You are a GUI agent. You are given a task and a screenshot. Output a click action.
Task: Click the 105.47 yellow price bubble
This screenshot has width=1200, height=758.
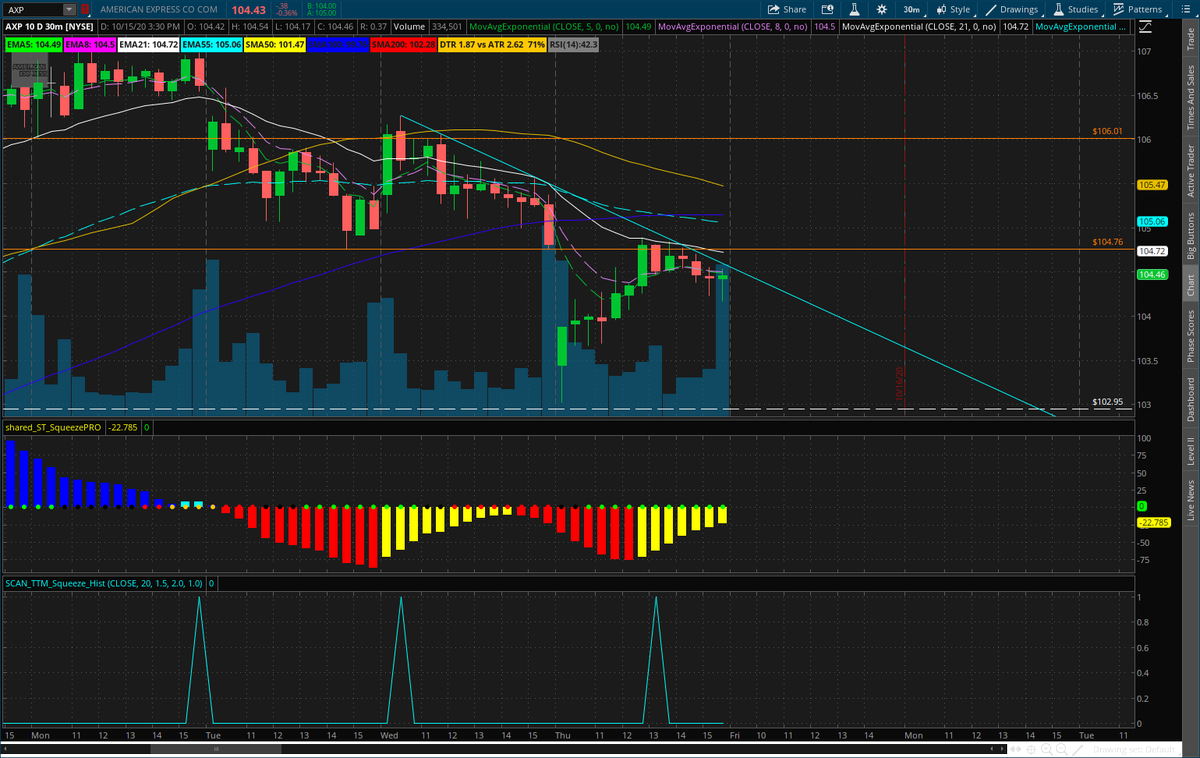tap(1153, 185)
